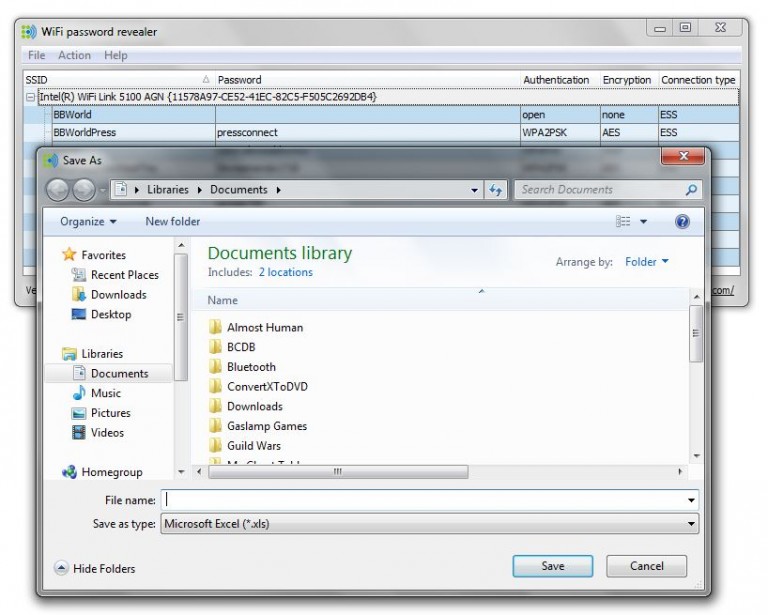768x615 pixels.
Task: Select the Gaslamp Games folder
Action: pos(266,426)
